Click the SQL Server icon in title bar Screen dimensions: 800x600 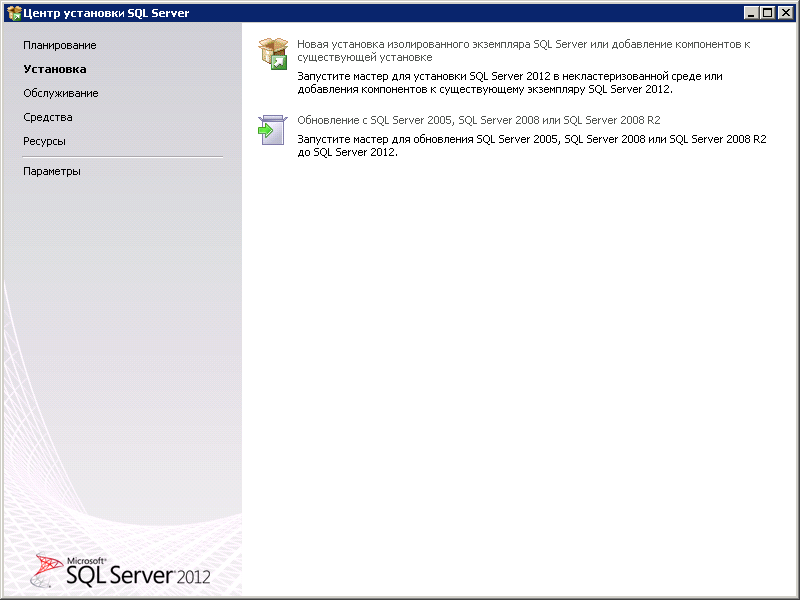click(14, 13)
